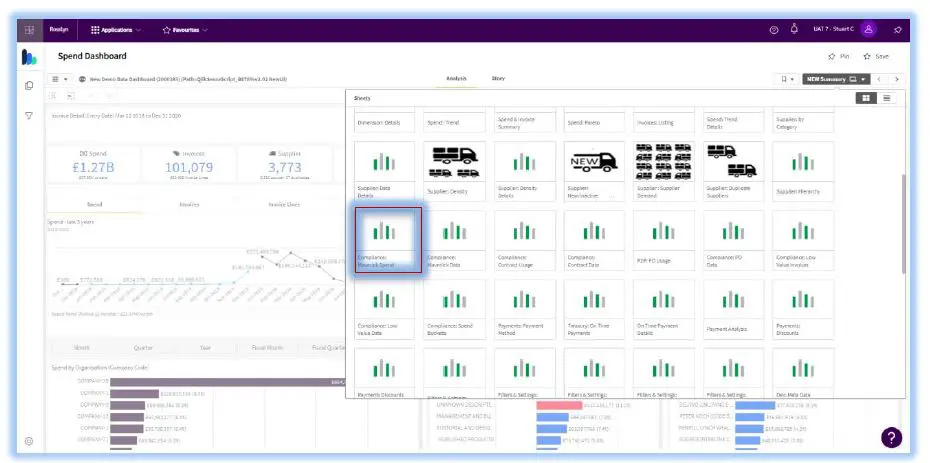This screenshot has width=930, height=463.
Task: Expand the Applications dropdown menu
Action: tap(116, 30)
